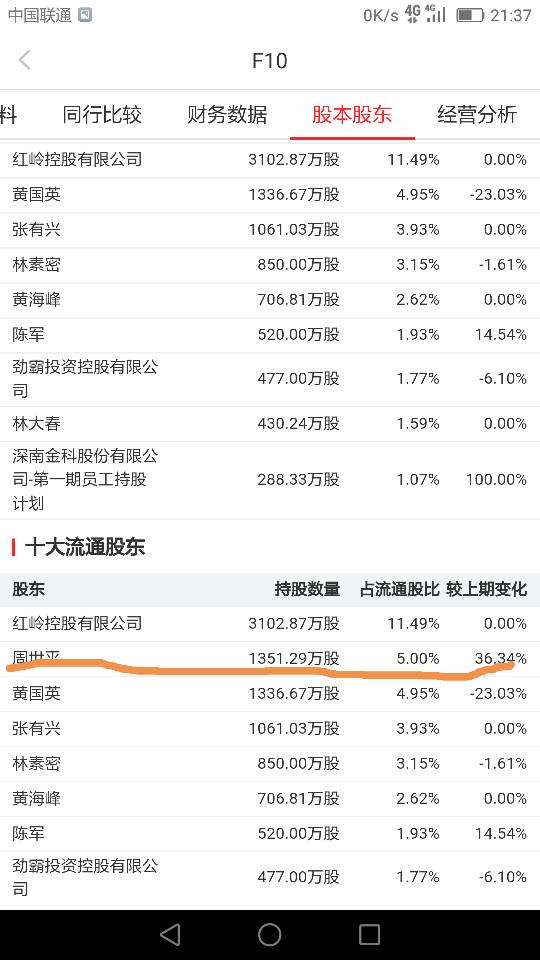Switch to the 同行比较 tab
Viewport: 540px width, 960px height.
(x=102, y=114)
